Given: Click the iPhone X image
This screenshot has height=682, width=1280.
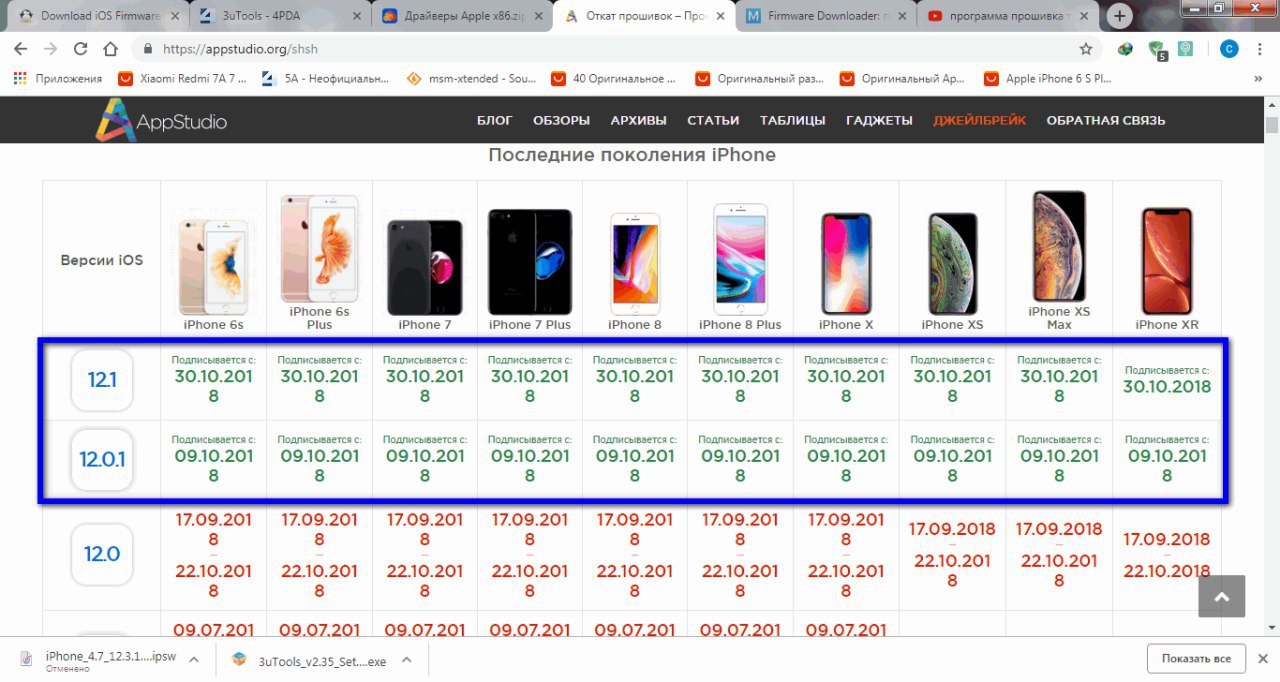Looking at the screenshot, I should (846, 263).
